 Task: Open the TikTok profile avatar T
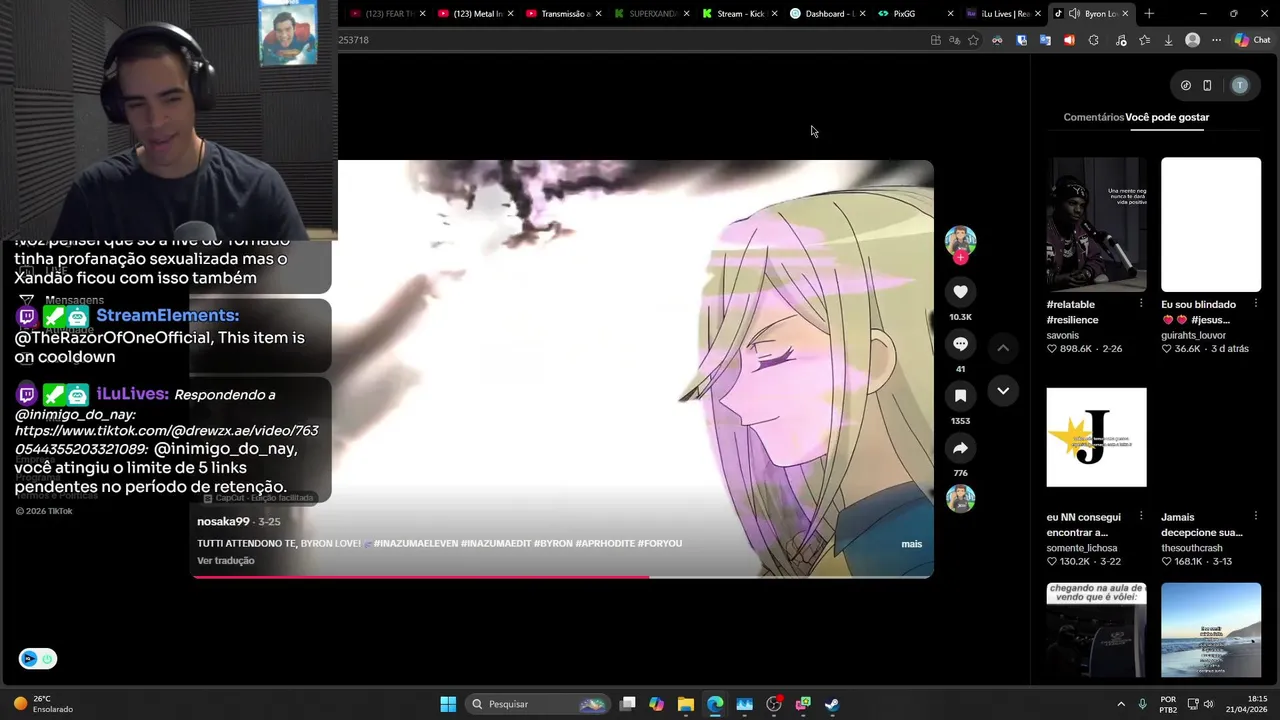click(x=1240, y=86)
